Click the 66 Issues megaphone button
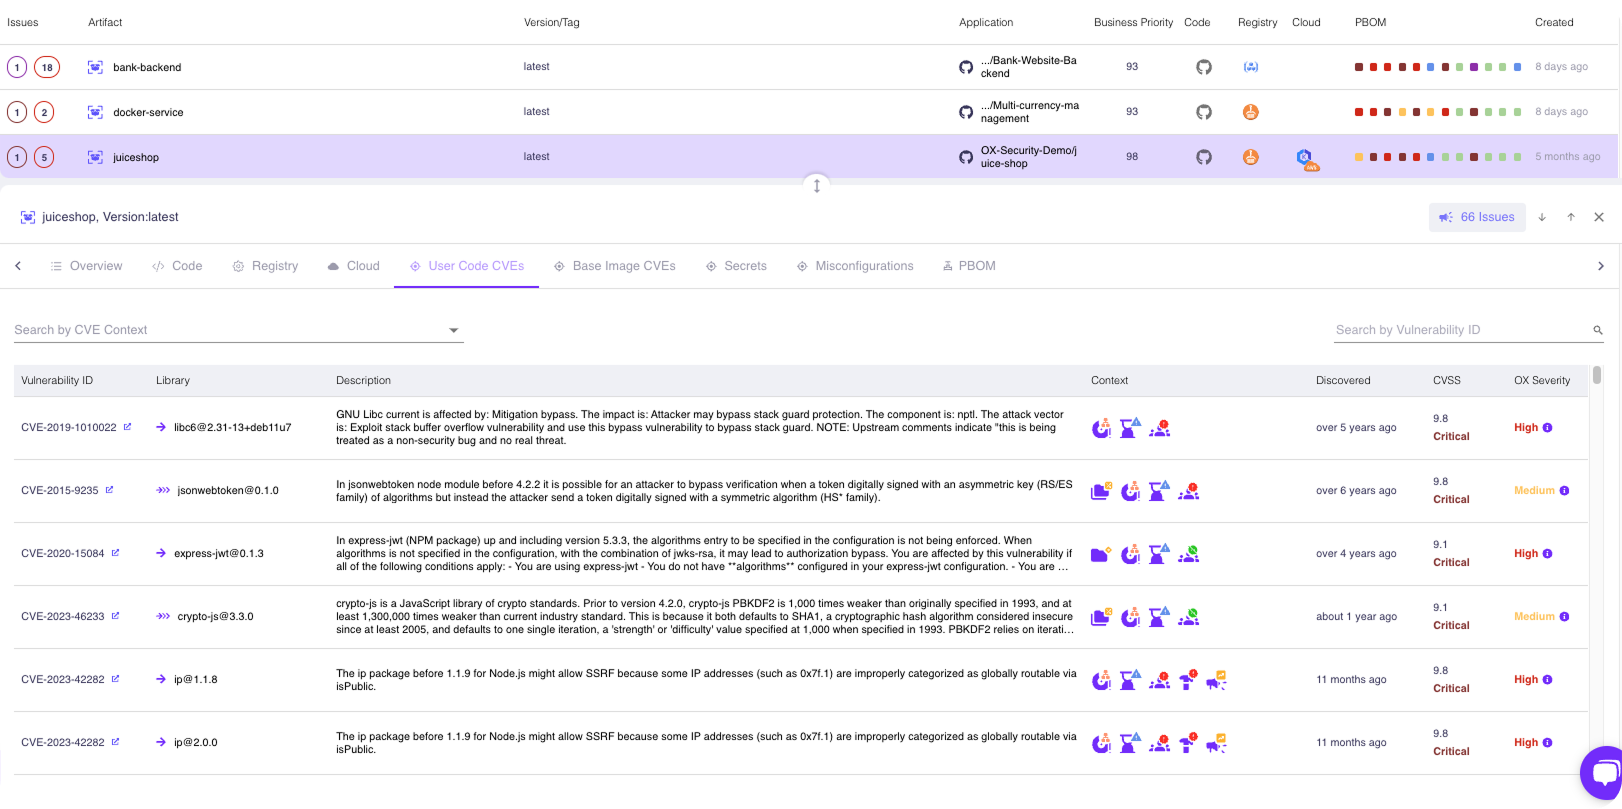This screenshot has height=809, width=1622. (1477, 217)
